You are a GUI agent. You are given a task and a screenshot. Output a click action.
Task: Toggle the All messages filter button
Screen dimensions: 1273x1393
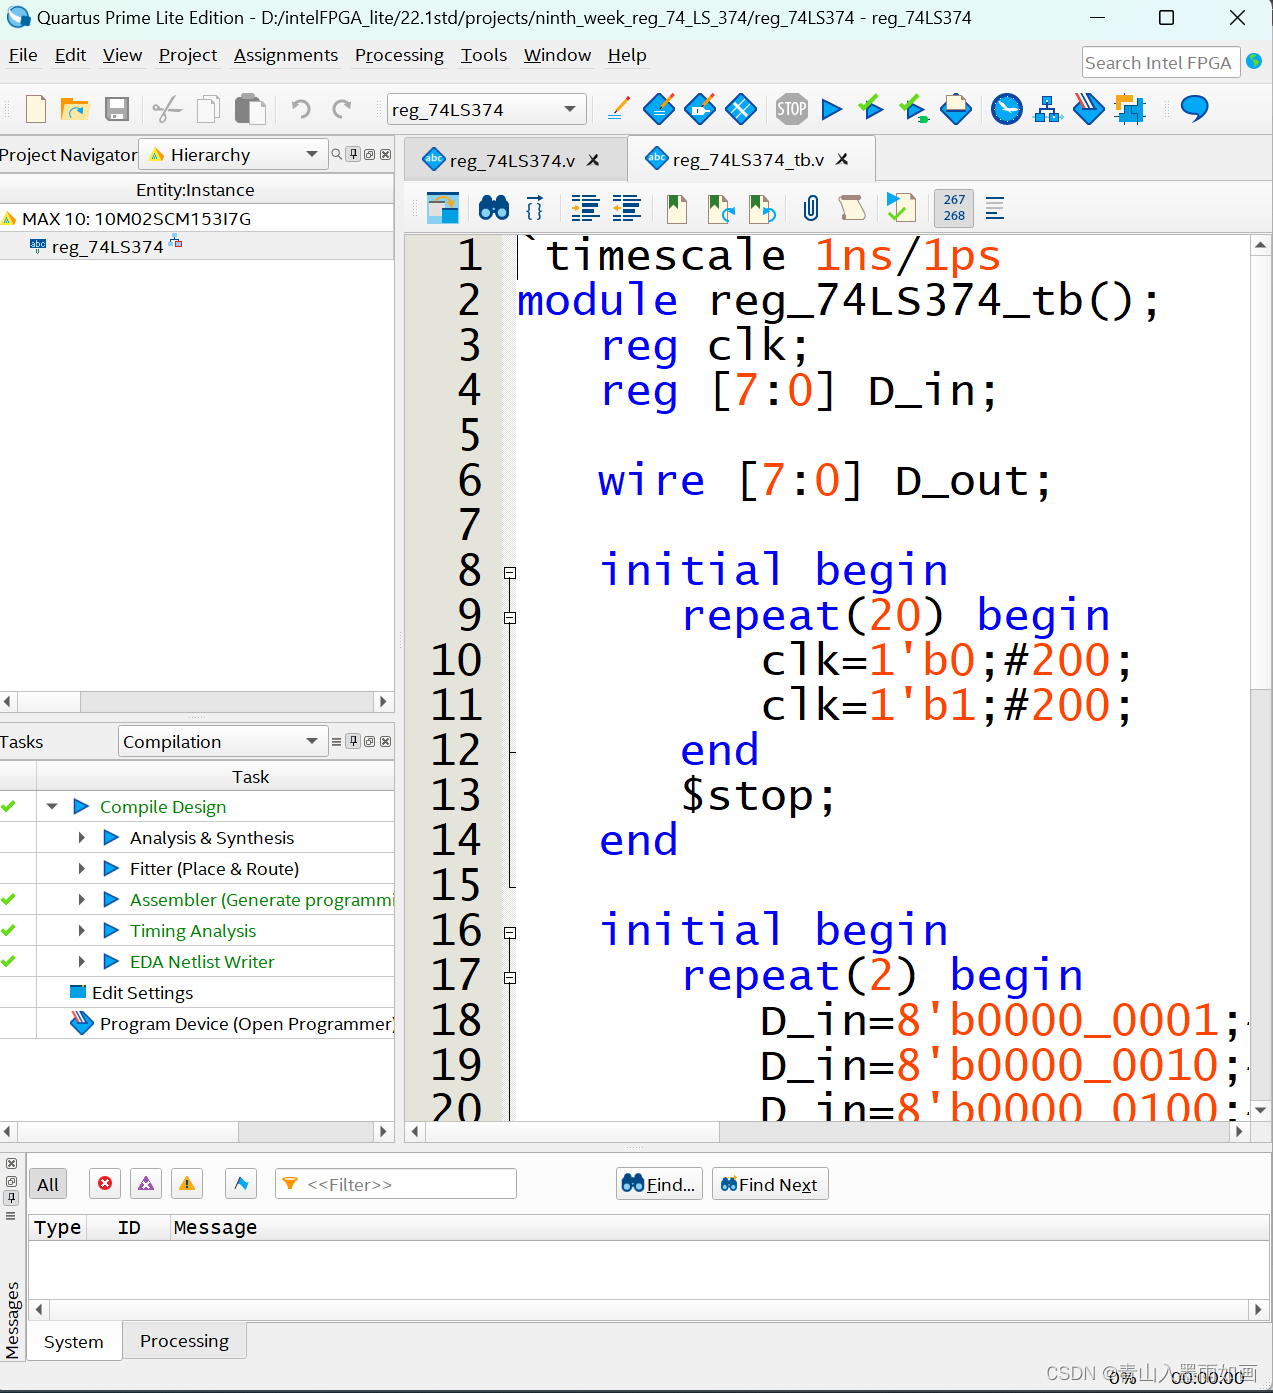tap(48, 1184)
